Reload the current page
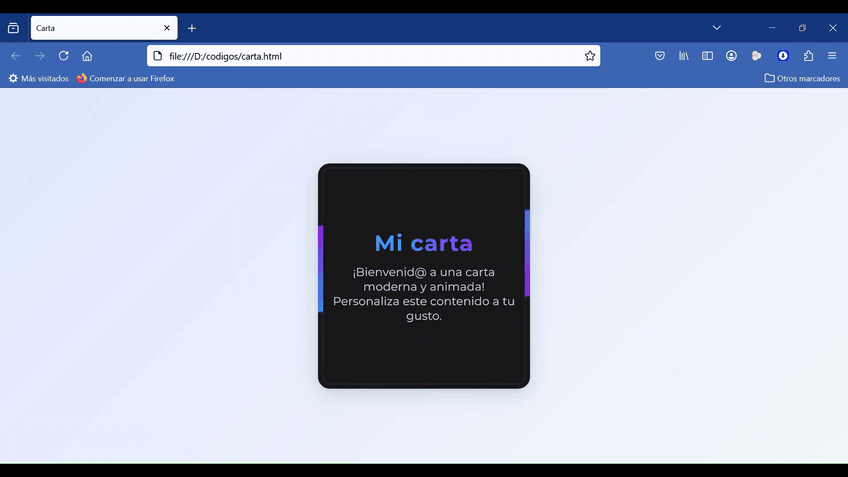 pos(64,56)
